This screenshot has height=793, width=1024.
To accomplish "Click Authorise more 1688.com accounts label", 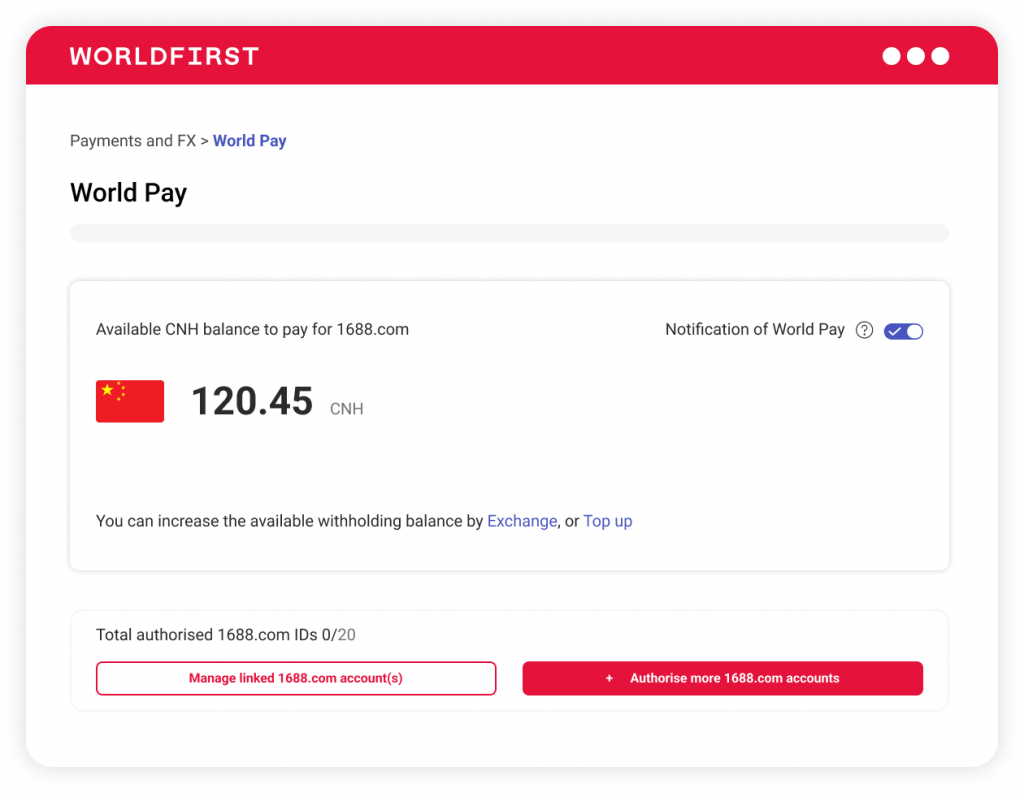I will point(734,679).
